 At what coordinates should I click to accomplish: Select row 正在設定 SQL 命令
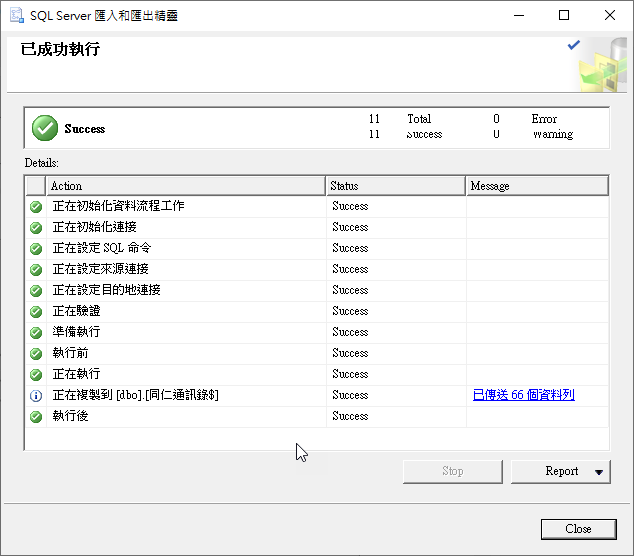tap(317, 249)
